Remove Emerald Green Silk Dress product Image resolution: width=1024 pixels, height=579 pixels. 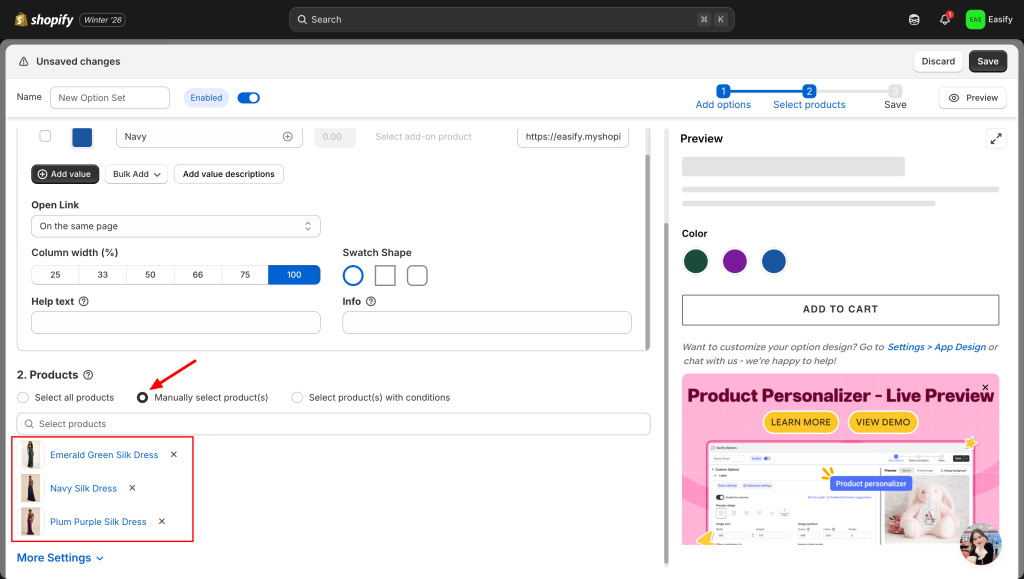173,455
